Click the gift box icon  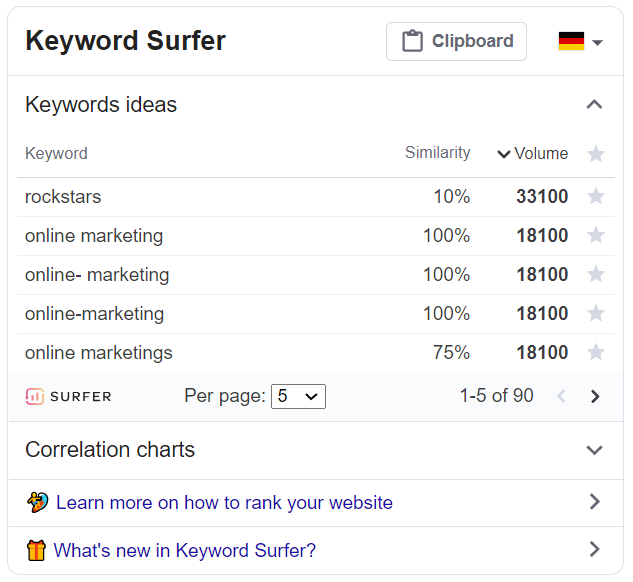[x=36, y=551]
